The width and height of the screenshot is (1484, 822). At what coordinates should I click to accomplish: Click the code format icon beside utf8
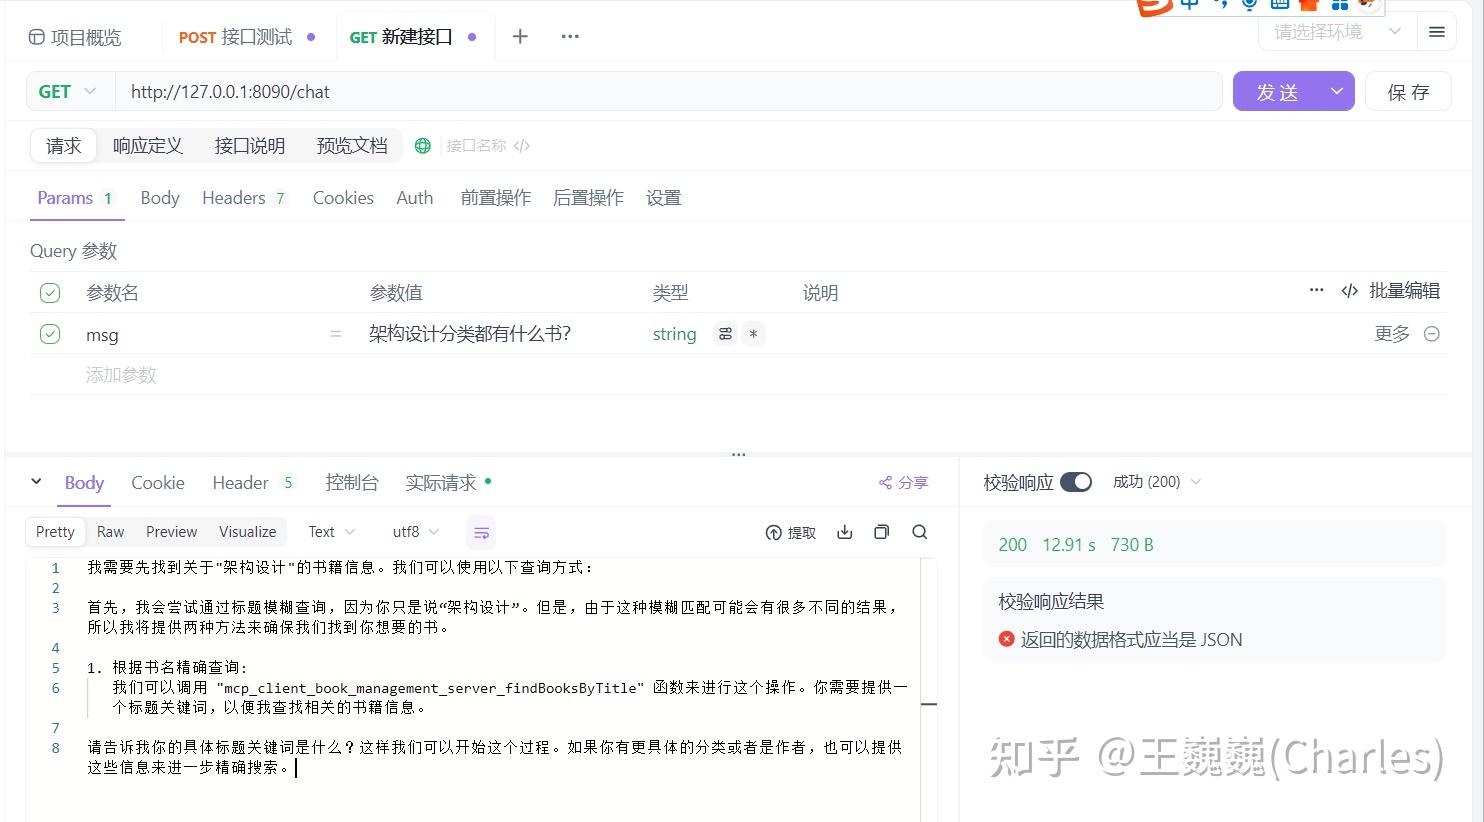481,532
